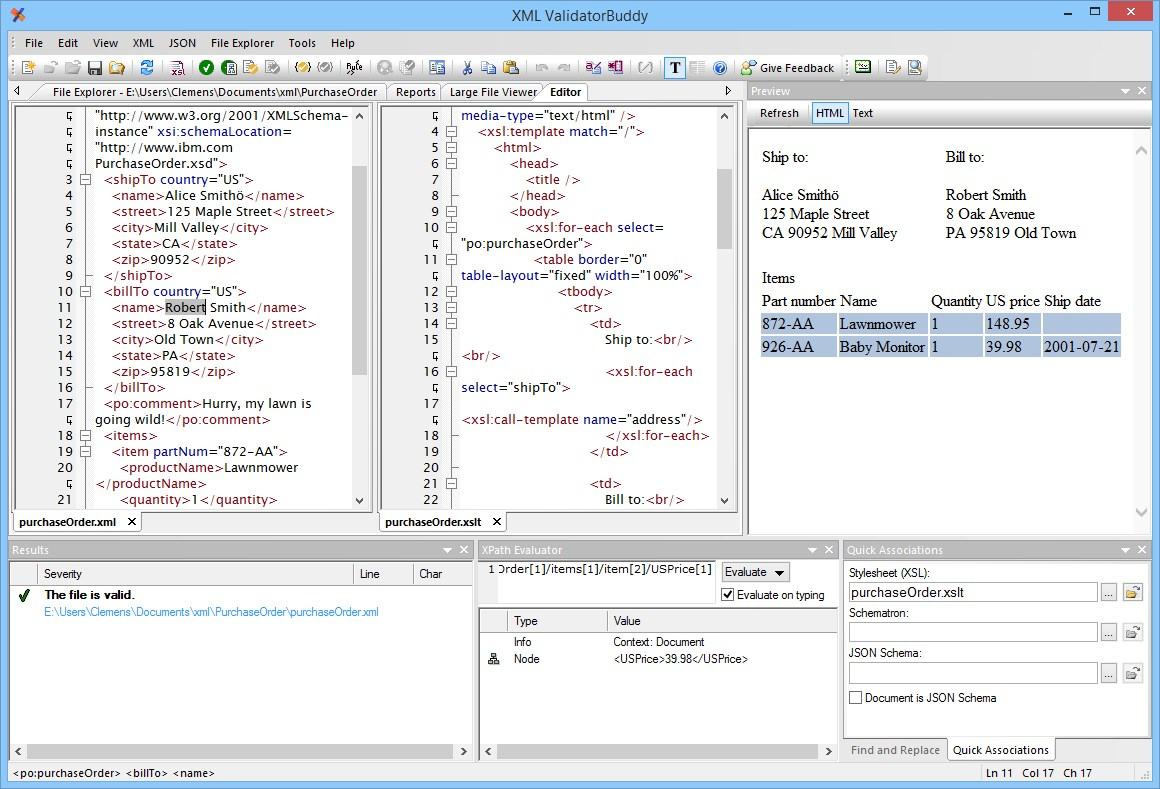Click the scissors Cut icon
The width and height of the screenshot is (1160, 789).
click(466, 68)
